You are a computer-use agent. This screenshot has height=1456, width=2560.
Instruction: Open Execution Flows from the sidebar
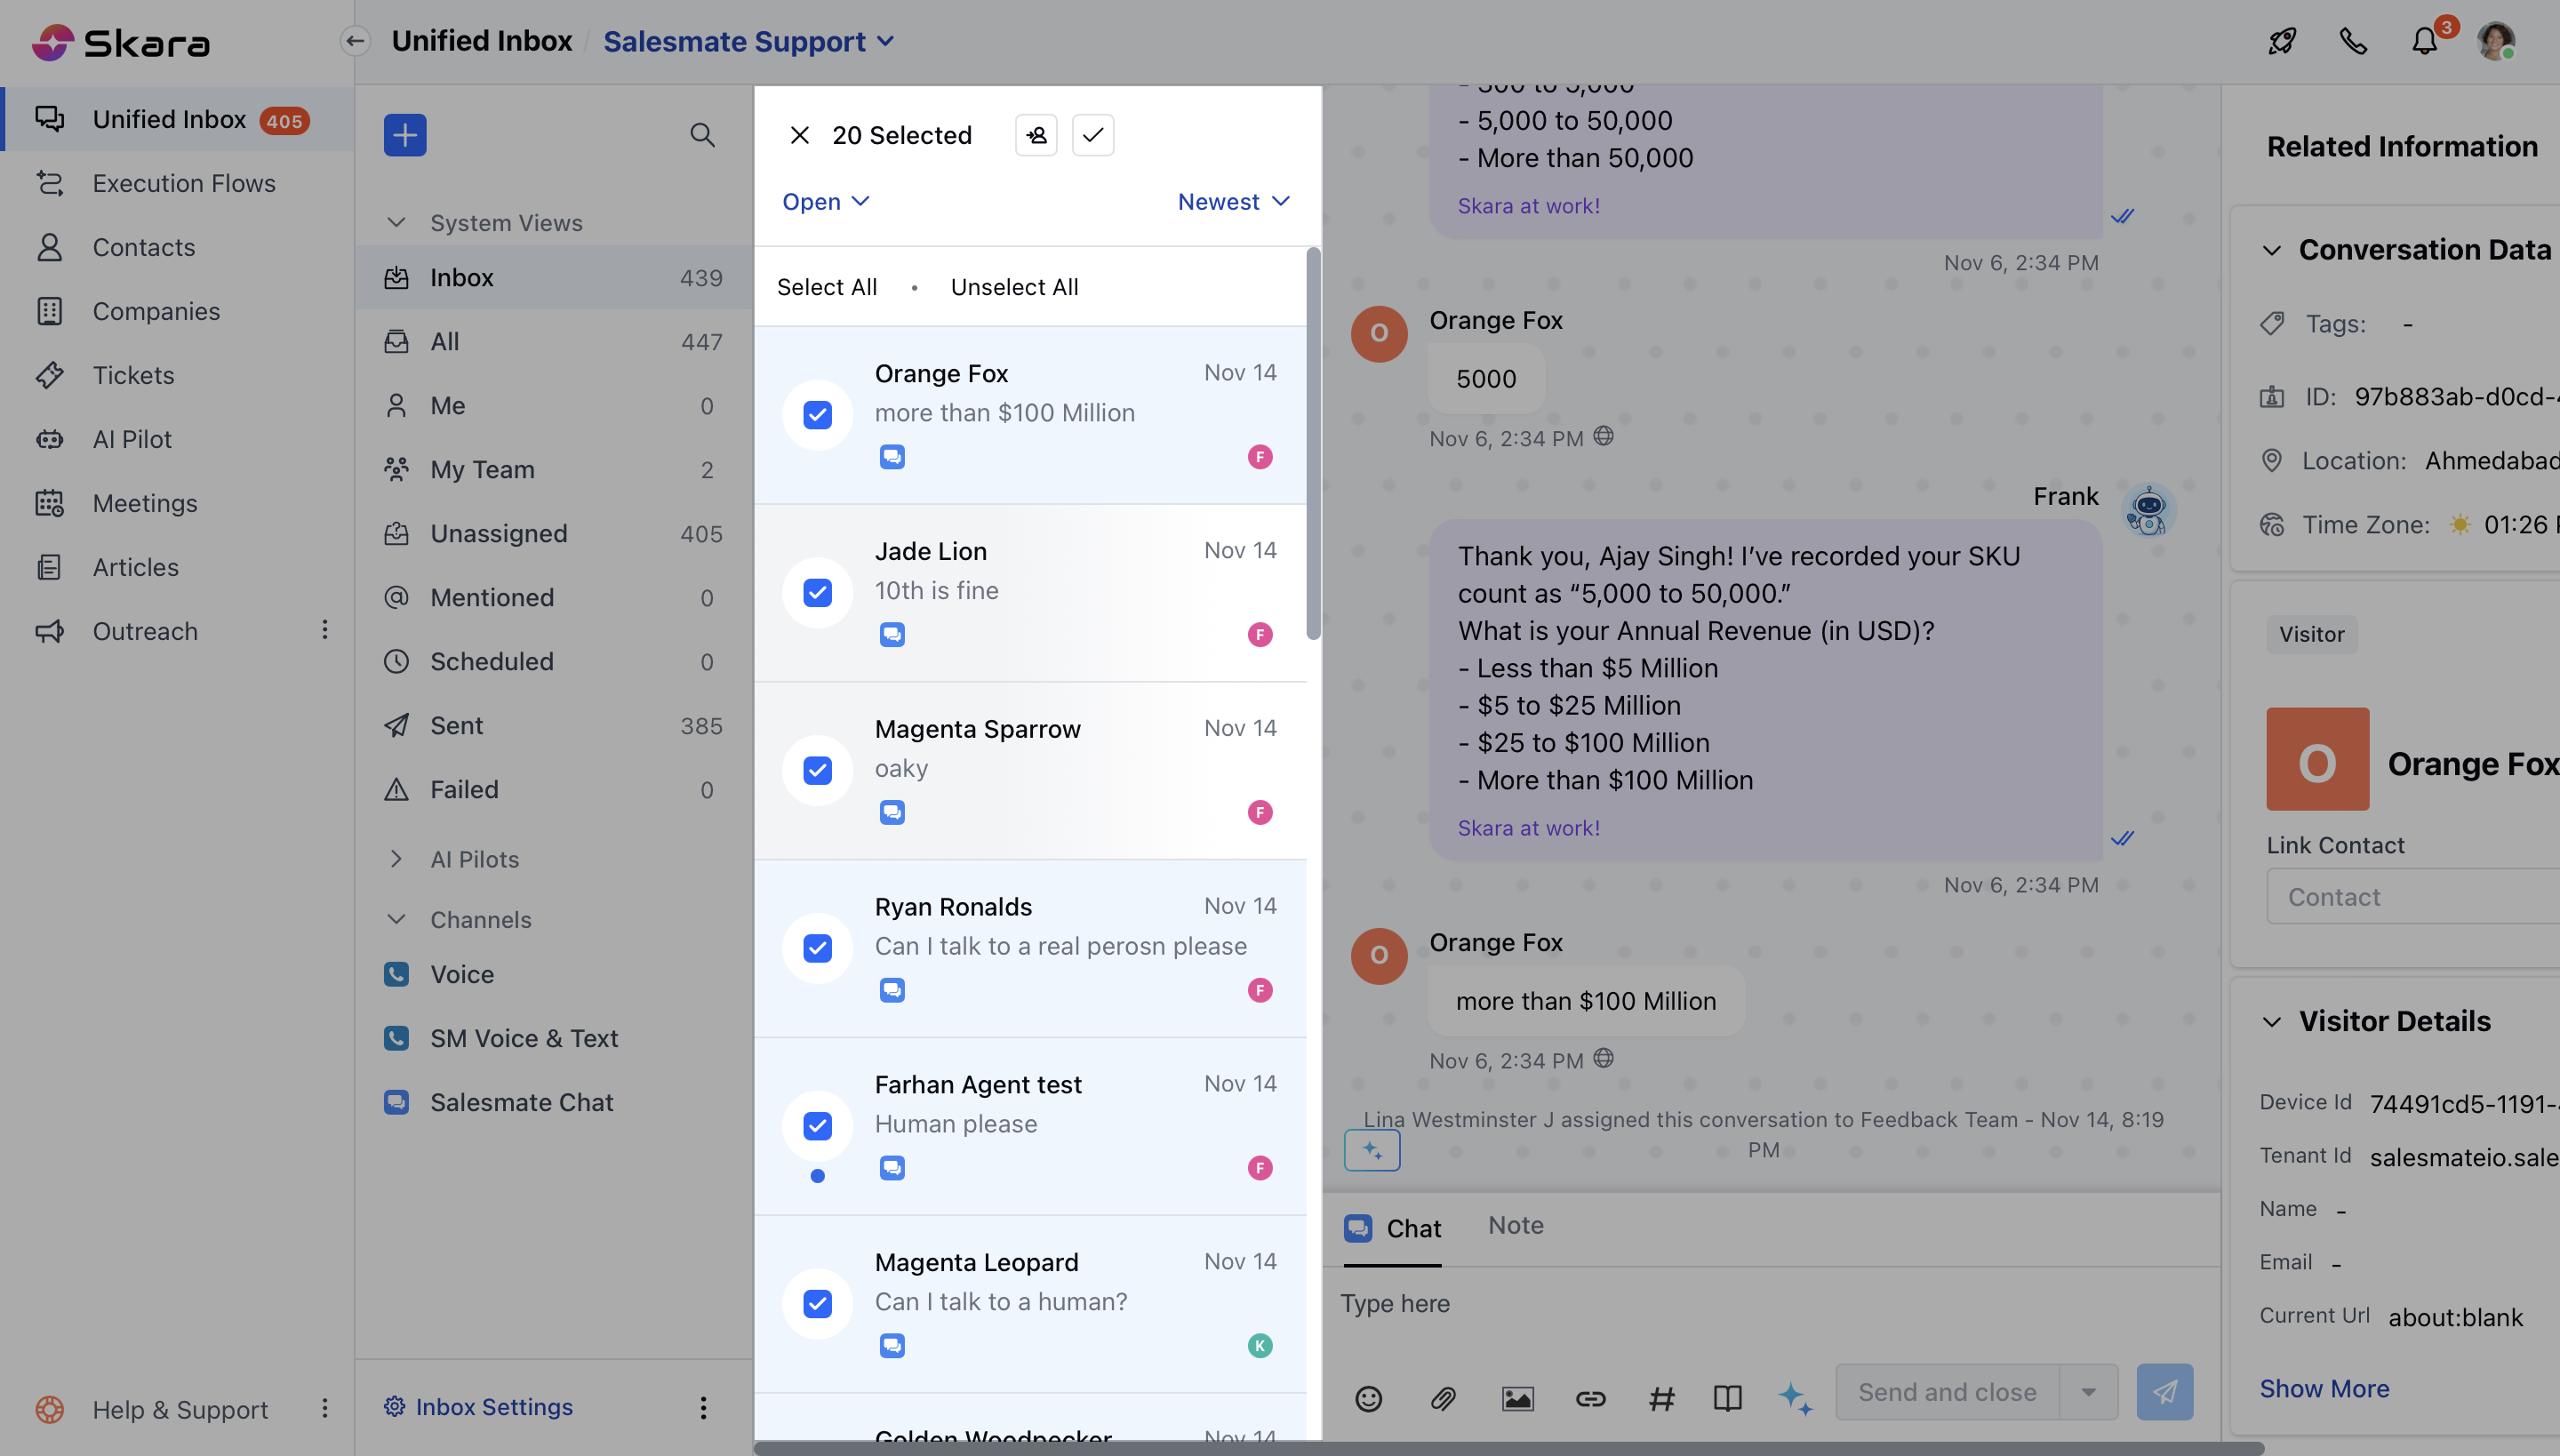[184, 183]
